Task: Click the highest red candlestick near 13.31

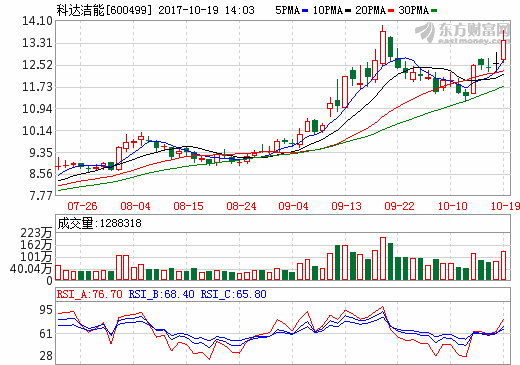Action: click(383, 47)
